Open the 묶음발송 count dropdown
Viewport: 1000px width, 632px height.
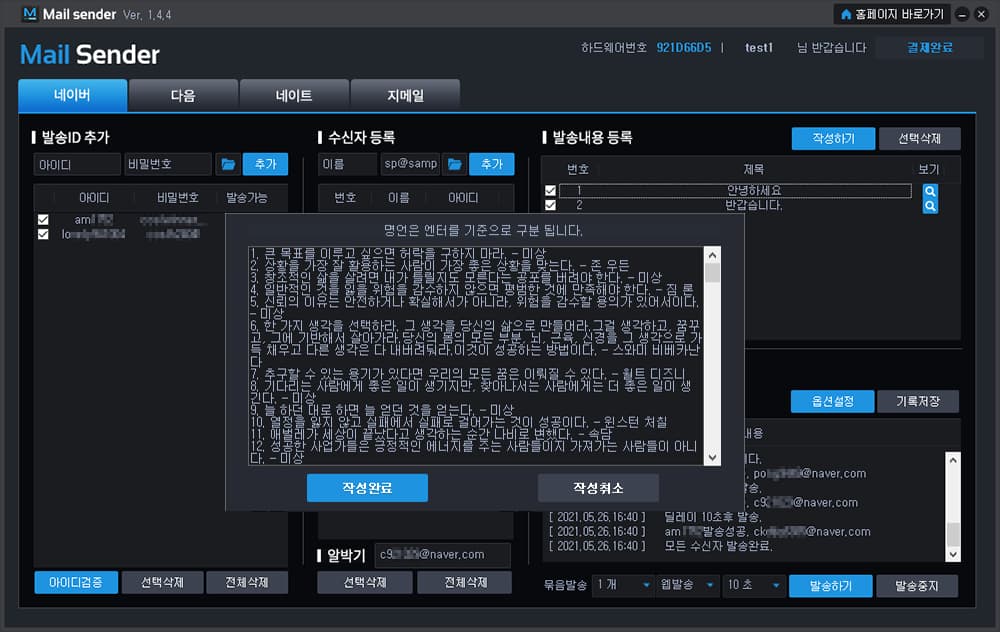622,585
